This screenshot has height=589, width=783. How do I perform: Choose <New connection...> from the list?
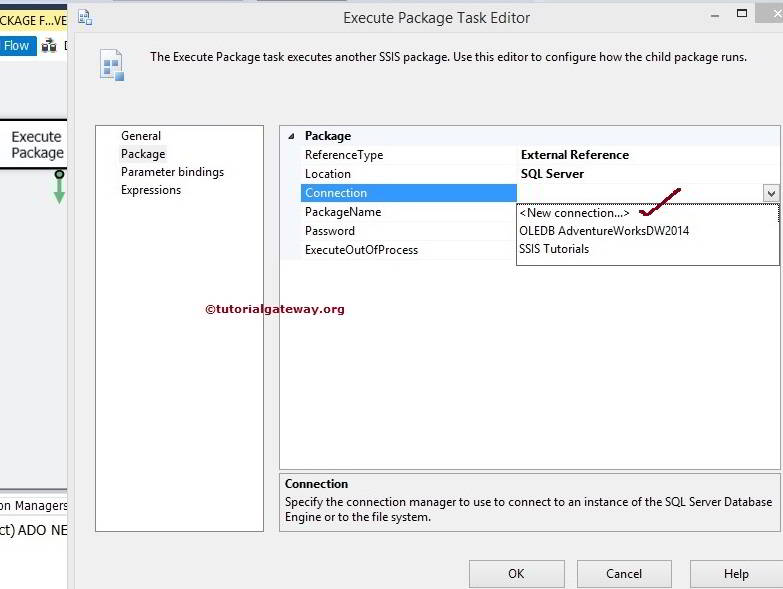coord(574,213)
